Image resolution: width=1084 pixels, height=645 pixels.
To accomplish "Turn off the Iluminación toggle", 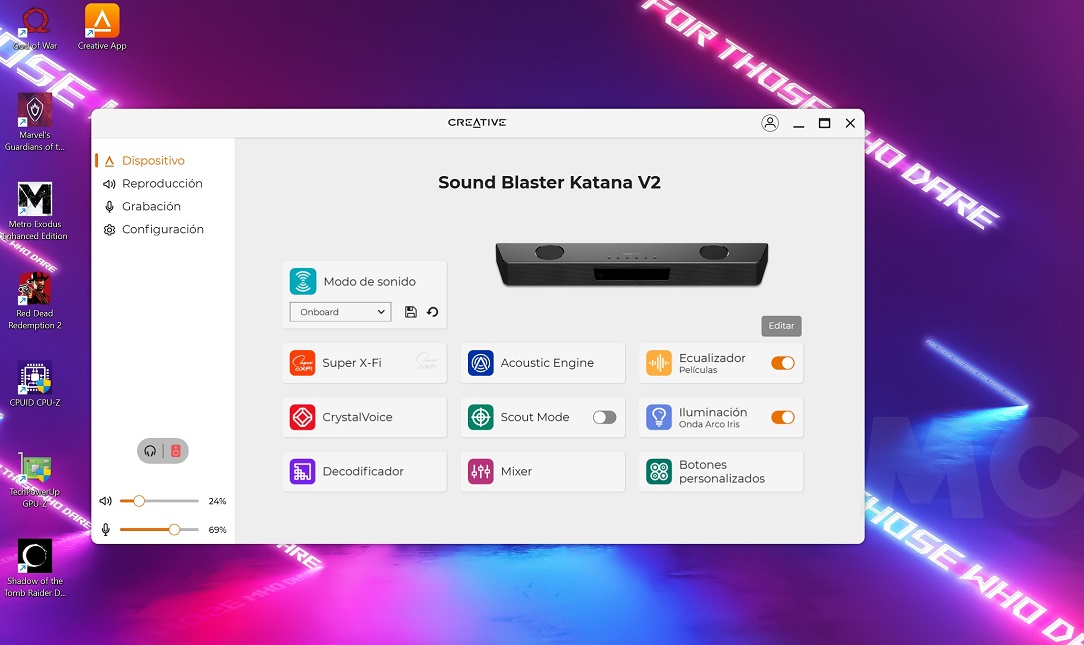I will (x=782, y=417).
